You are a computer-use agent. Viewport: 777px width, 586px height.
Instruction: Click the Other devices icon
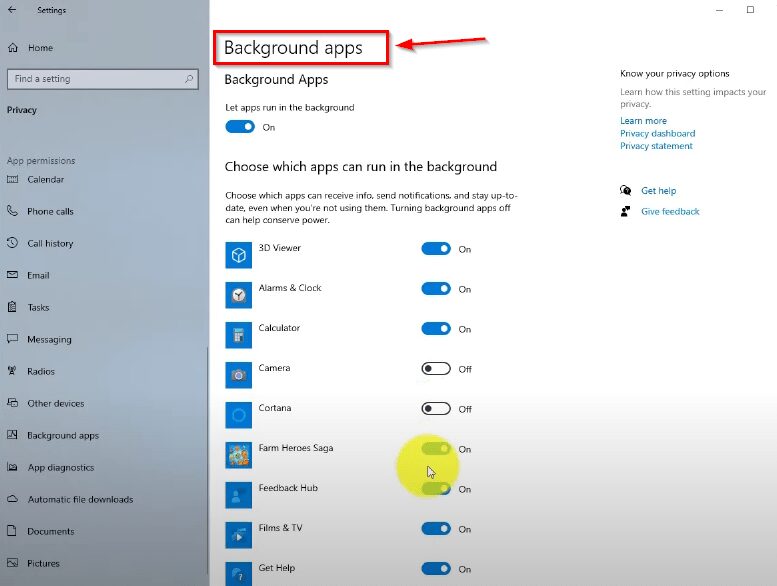click(x=12, y=403)
